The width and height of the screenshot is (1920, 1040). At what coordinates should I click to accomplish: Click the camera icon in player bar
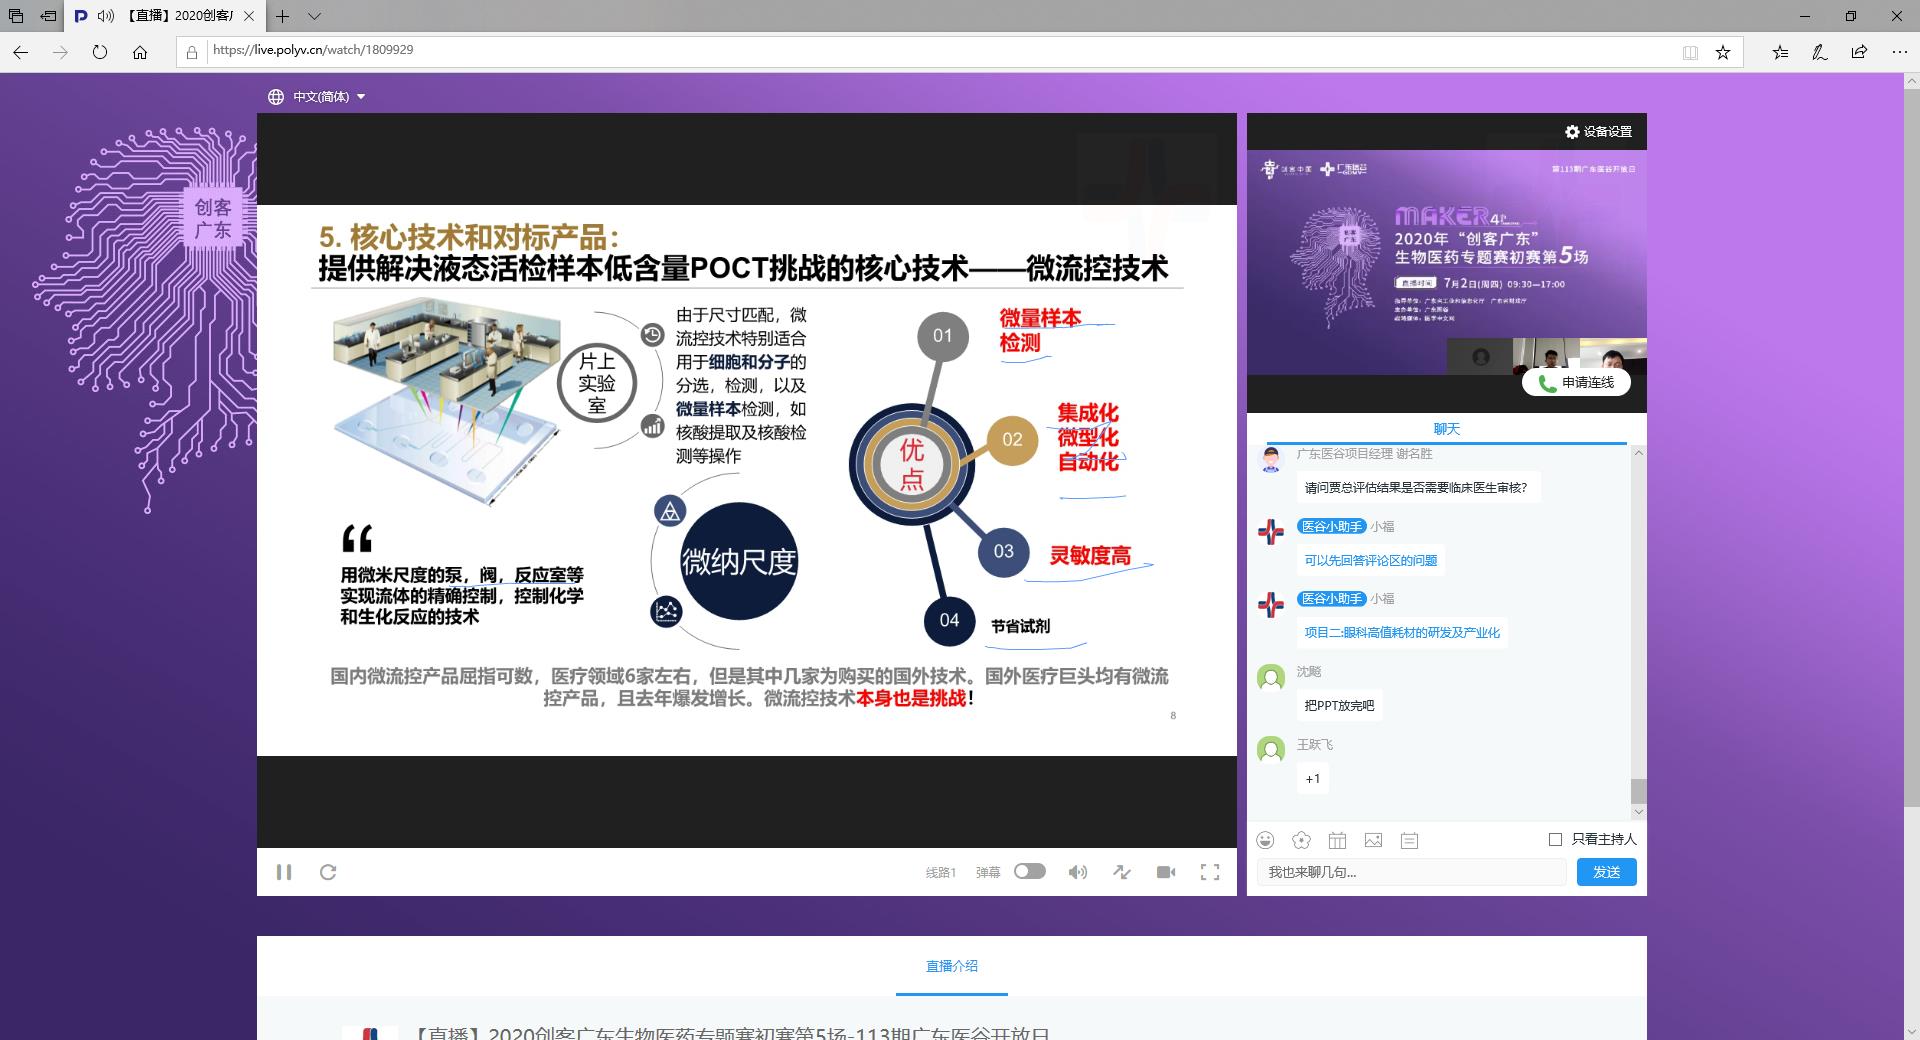click(x=1166, y=872)
